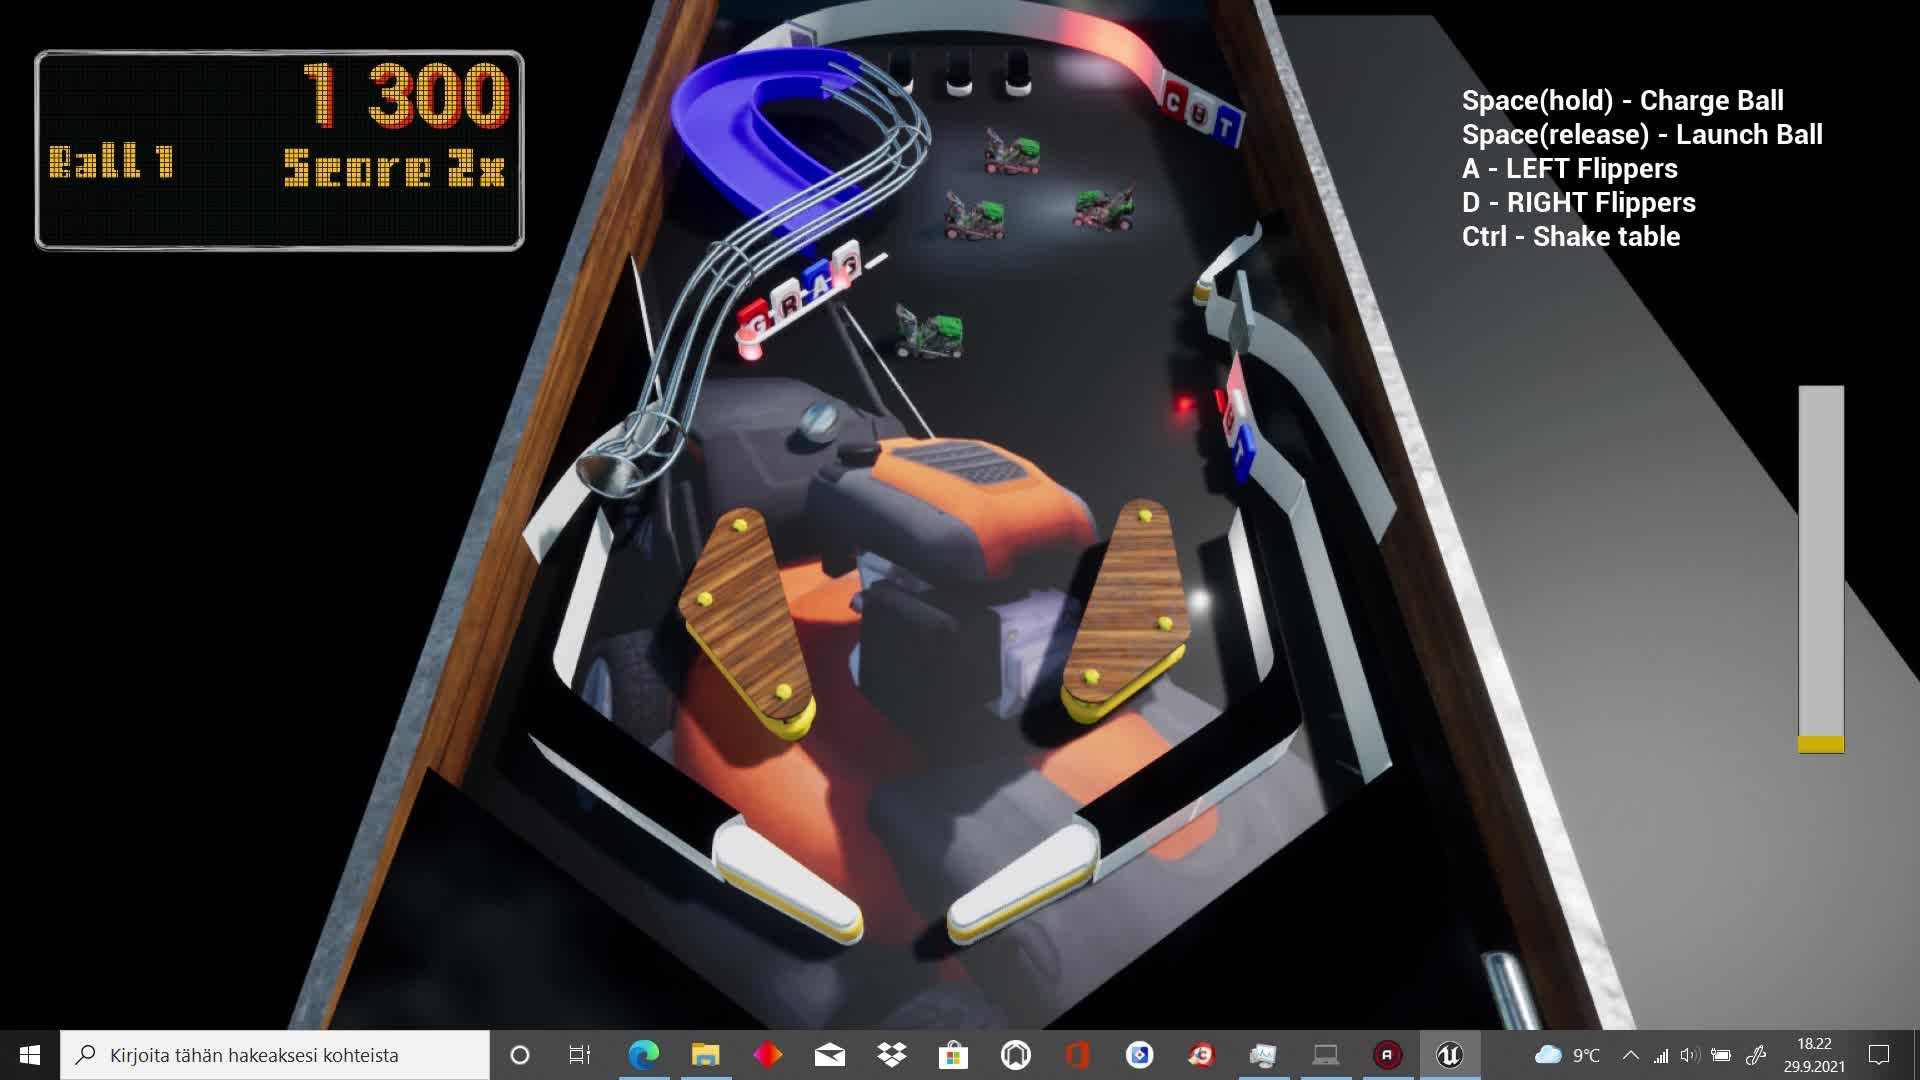The image size is (1920, 1080).
Task: Click the Cortana circle icon
Action: coord(519,1055)
